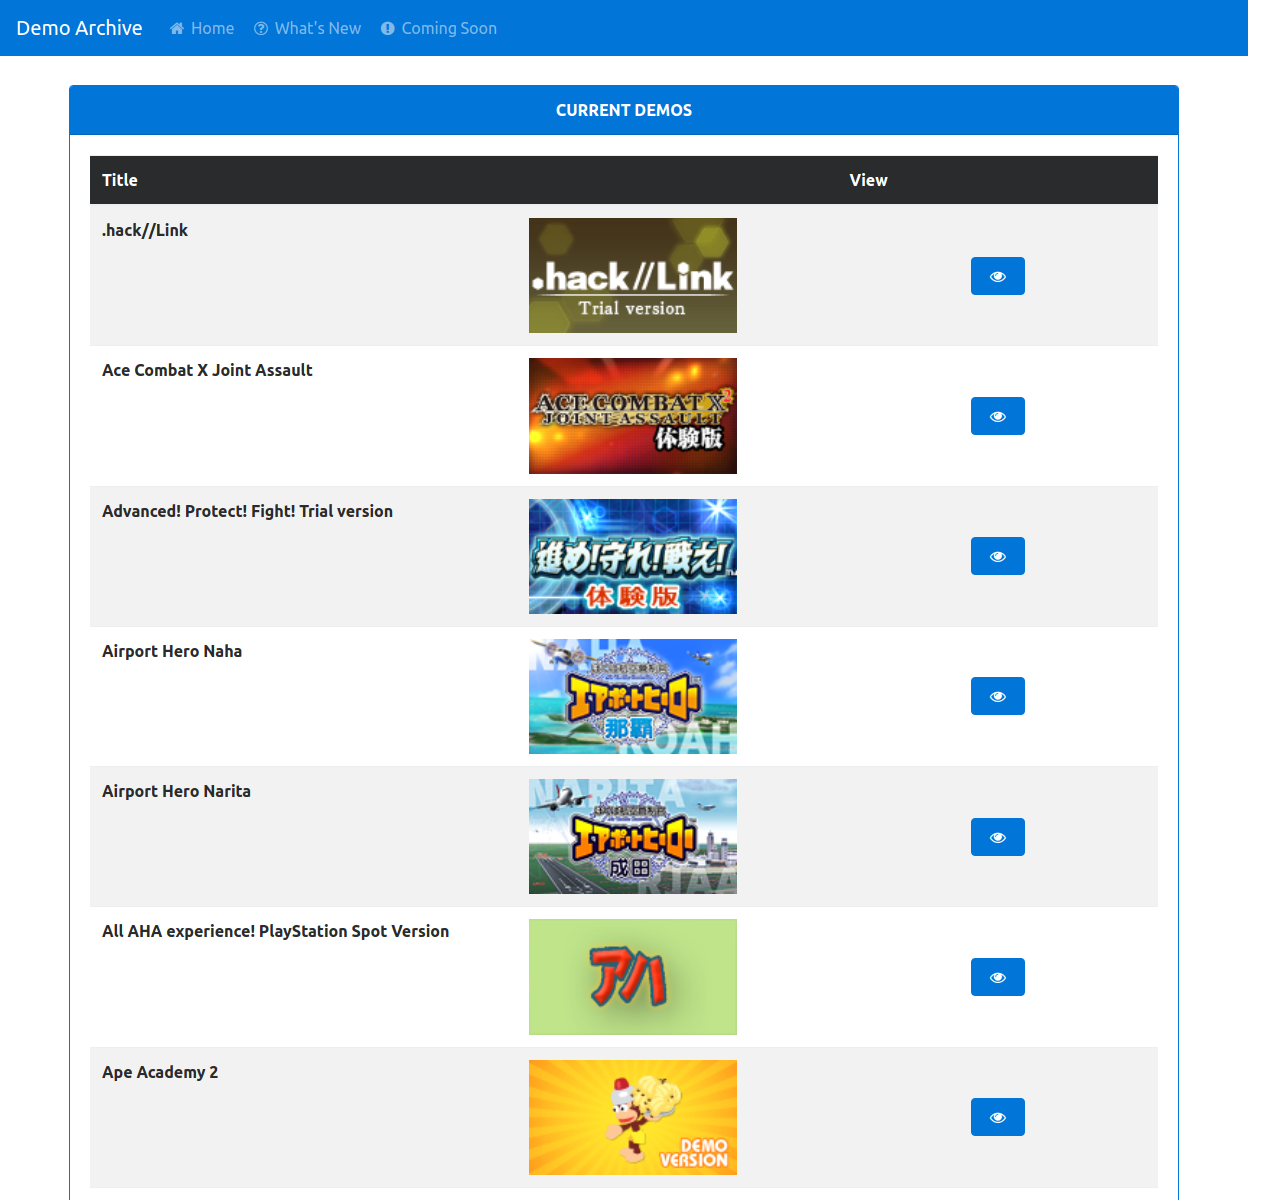Select the Airport Hero Naha title
The width and height of the screenshot is (1280, 1200).
point(172,651)
